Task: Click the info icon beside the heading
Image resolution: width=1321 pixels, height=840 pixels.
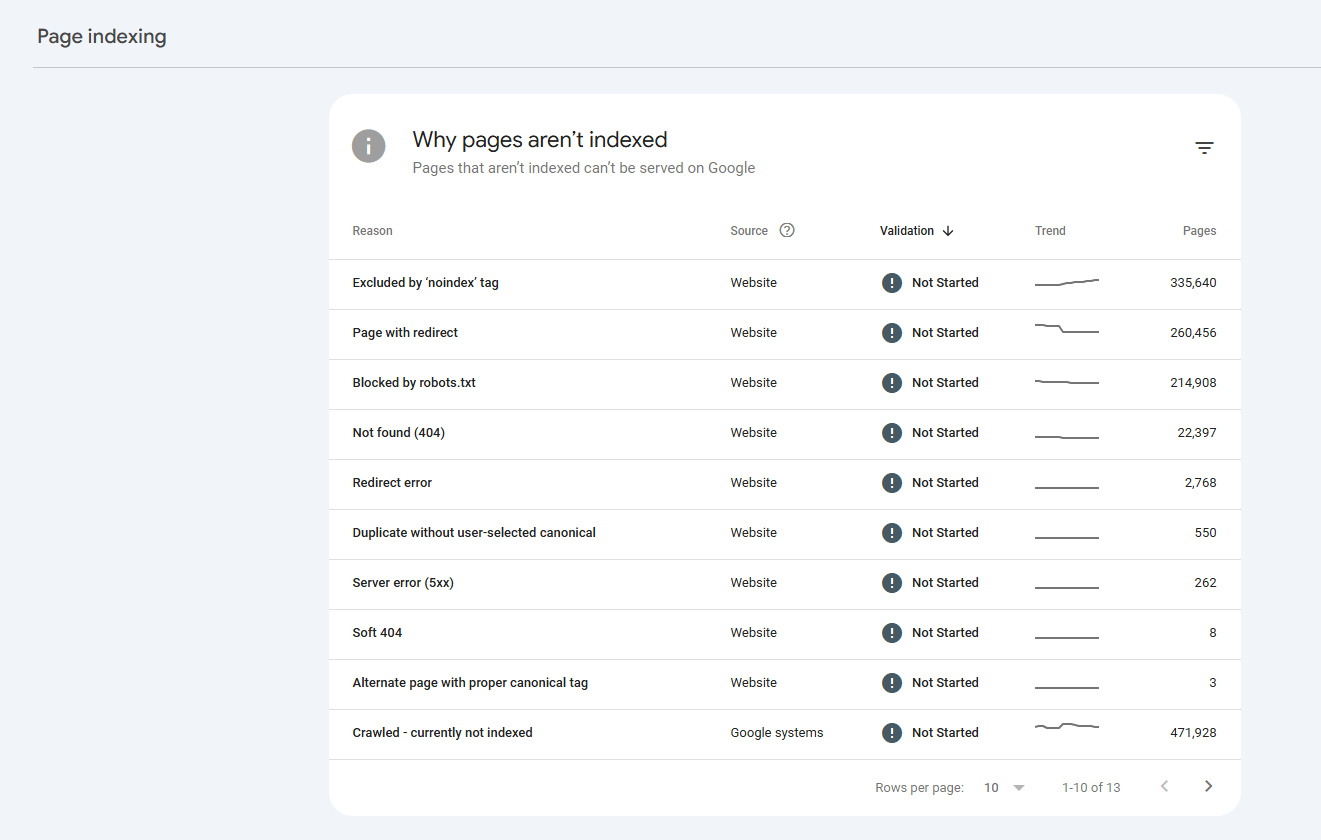Action: (368, 146)
